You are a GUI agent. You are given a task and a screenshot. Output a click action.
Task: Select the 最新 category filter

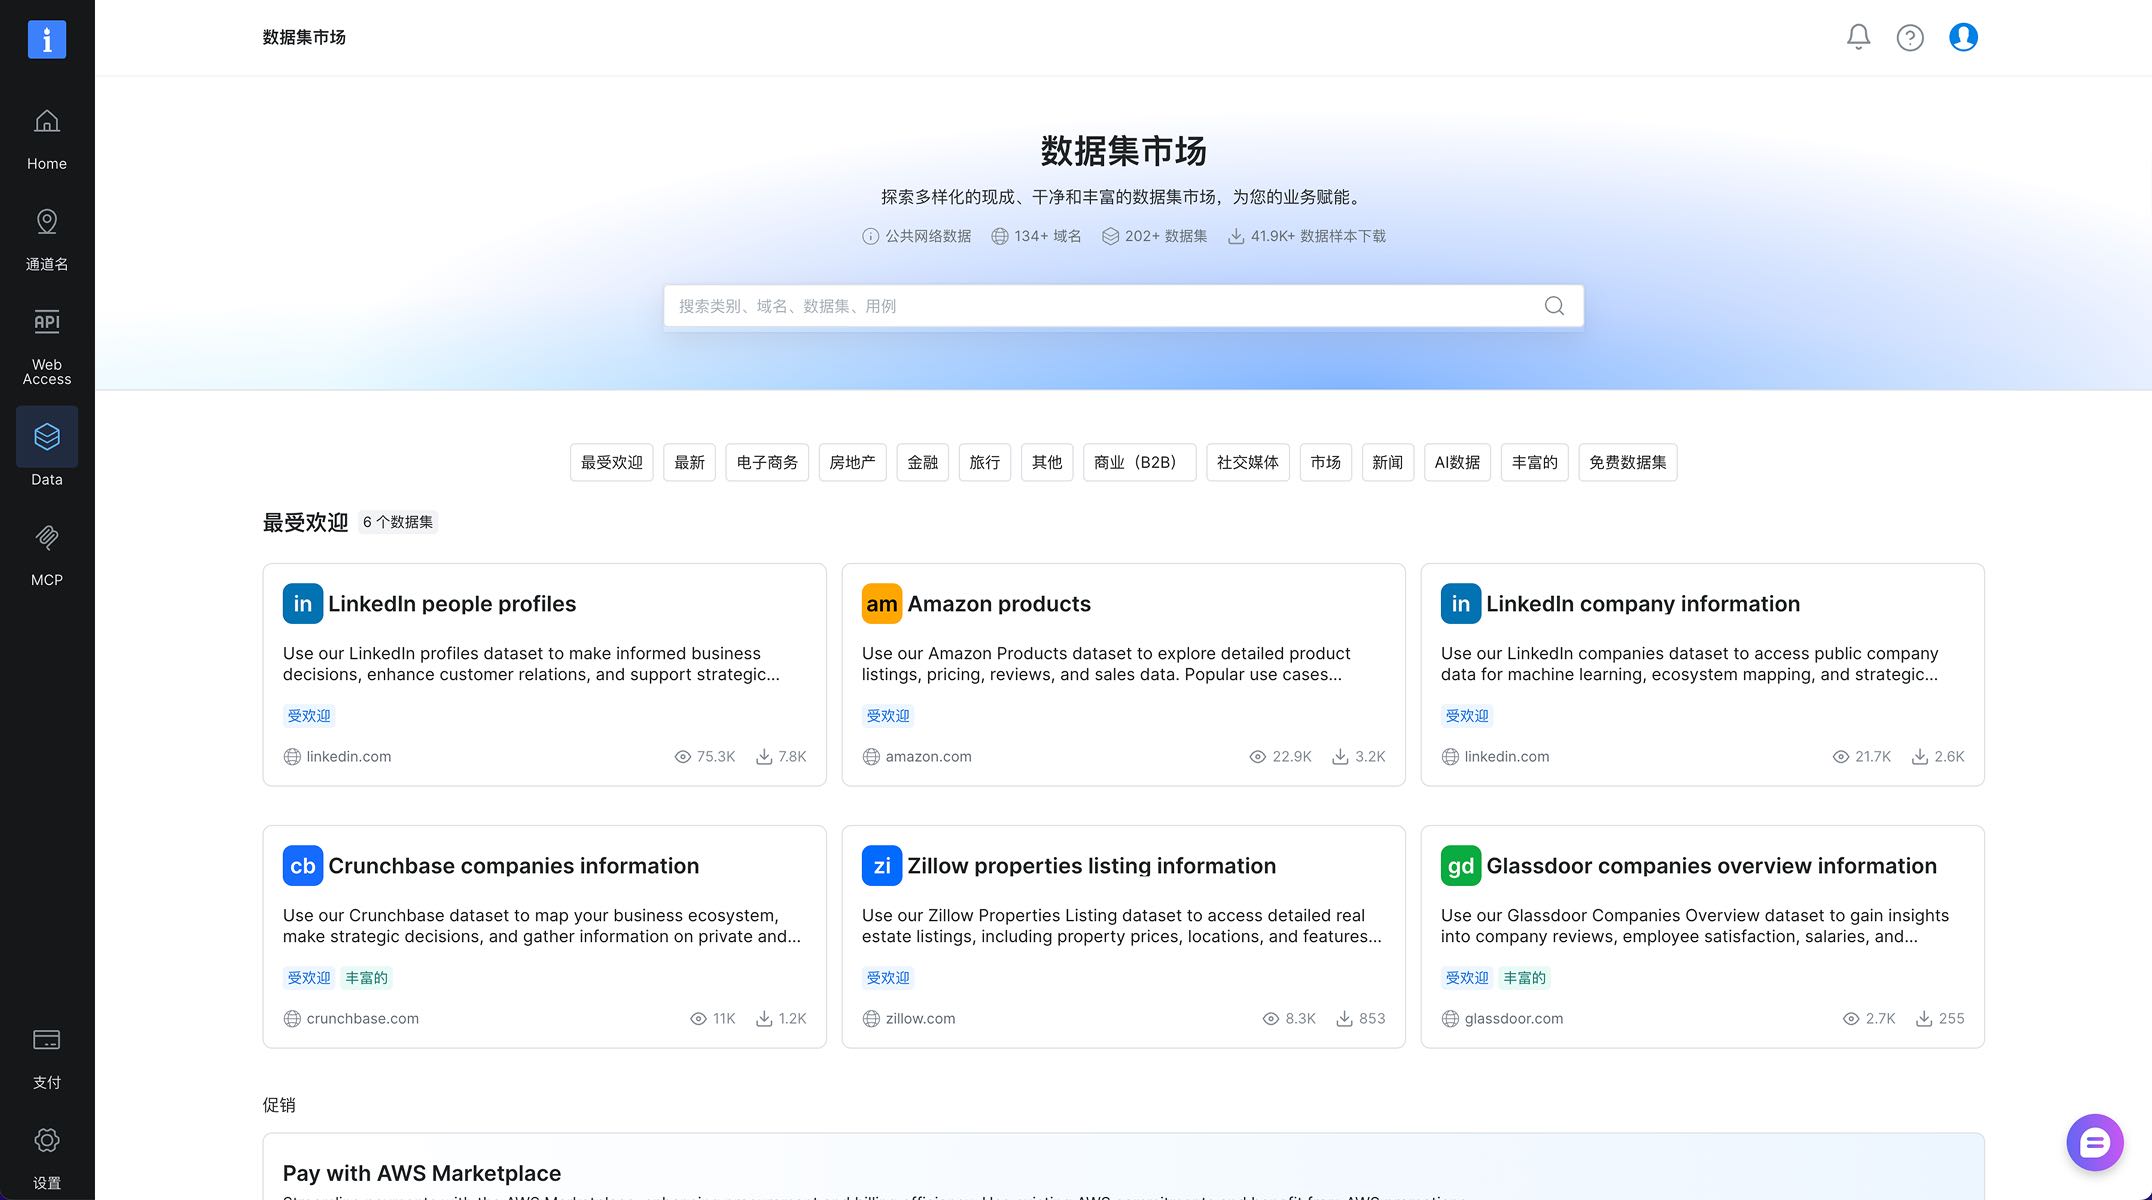pyautogui.click(x=689, y=462)
